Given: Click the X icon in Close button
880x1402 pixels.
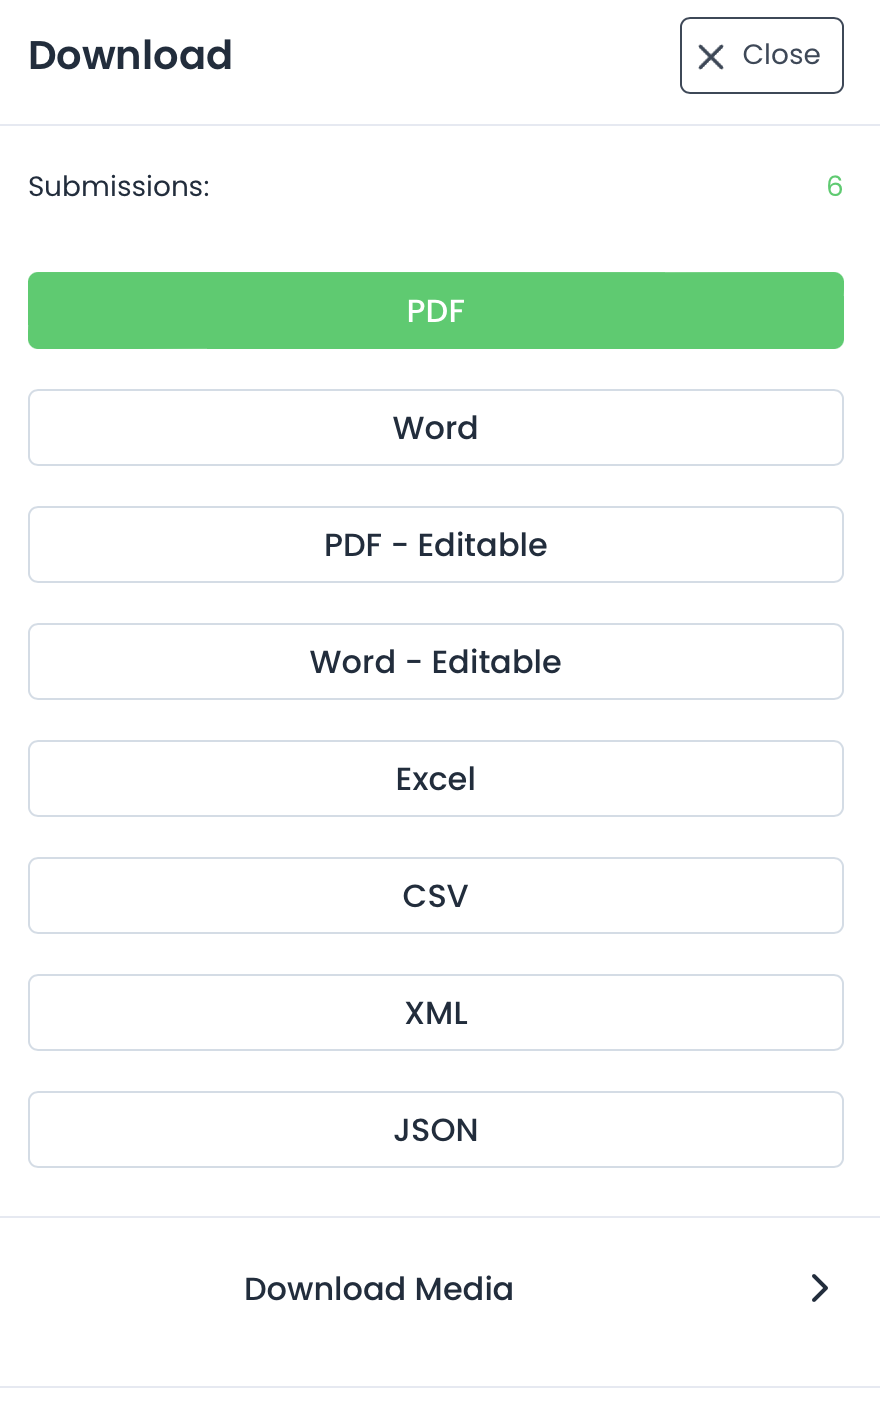Looking at the screenshot, I should pyautogui.click(x=711, y=57).
